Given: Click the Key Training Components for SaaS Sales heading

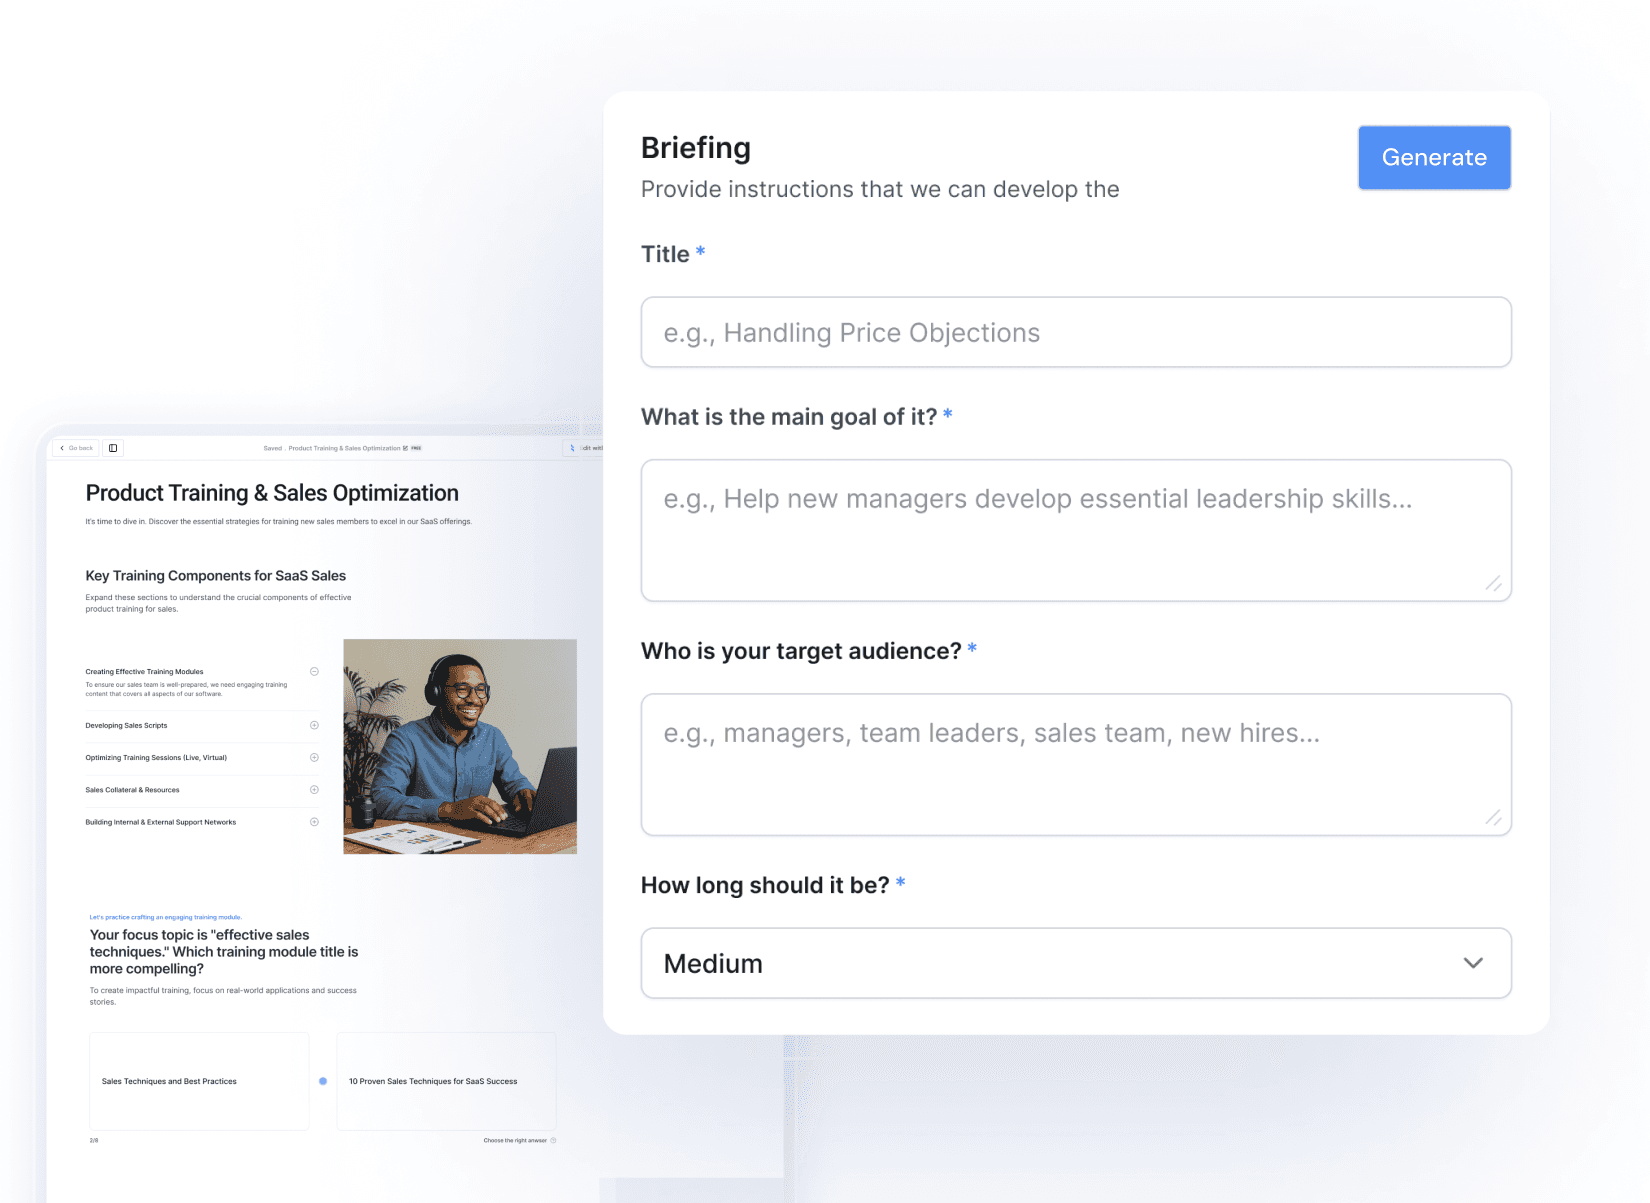Looking at the screenshot, I should 216,576.
